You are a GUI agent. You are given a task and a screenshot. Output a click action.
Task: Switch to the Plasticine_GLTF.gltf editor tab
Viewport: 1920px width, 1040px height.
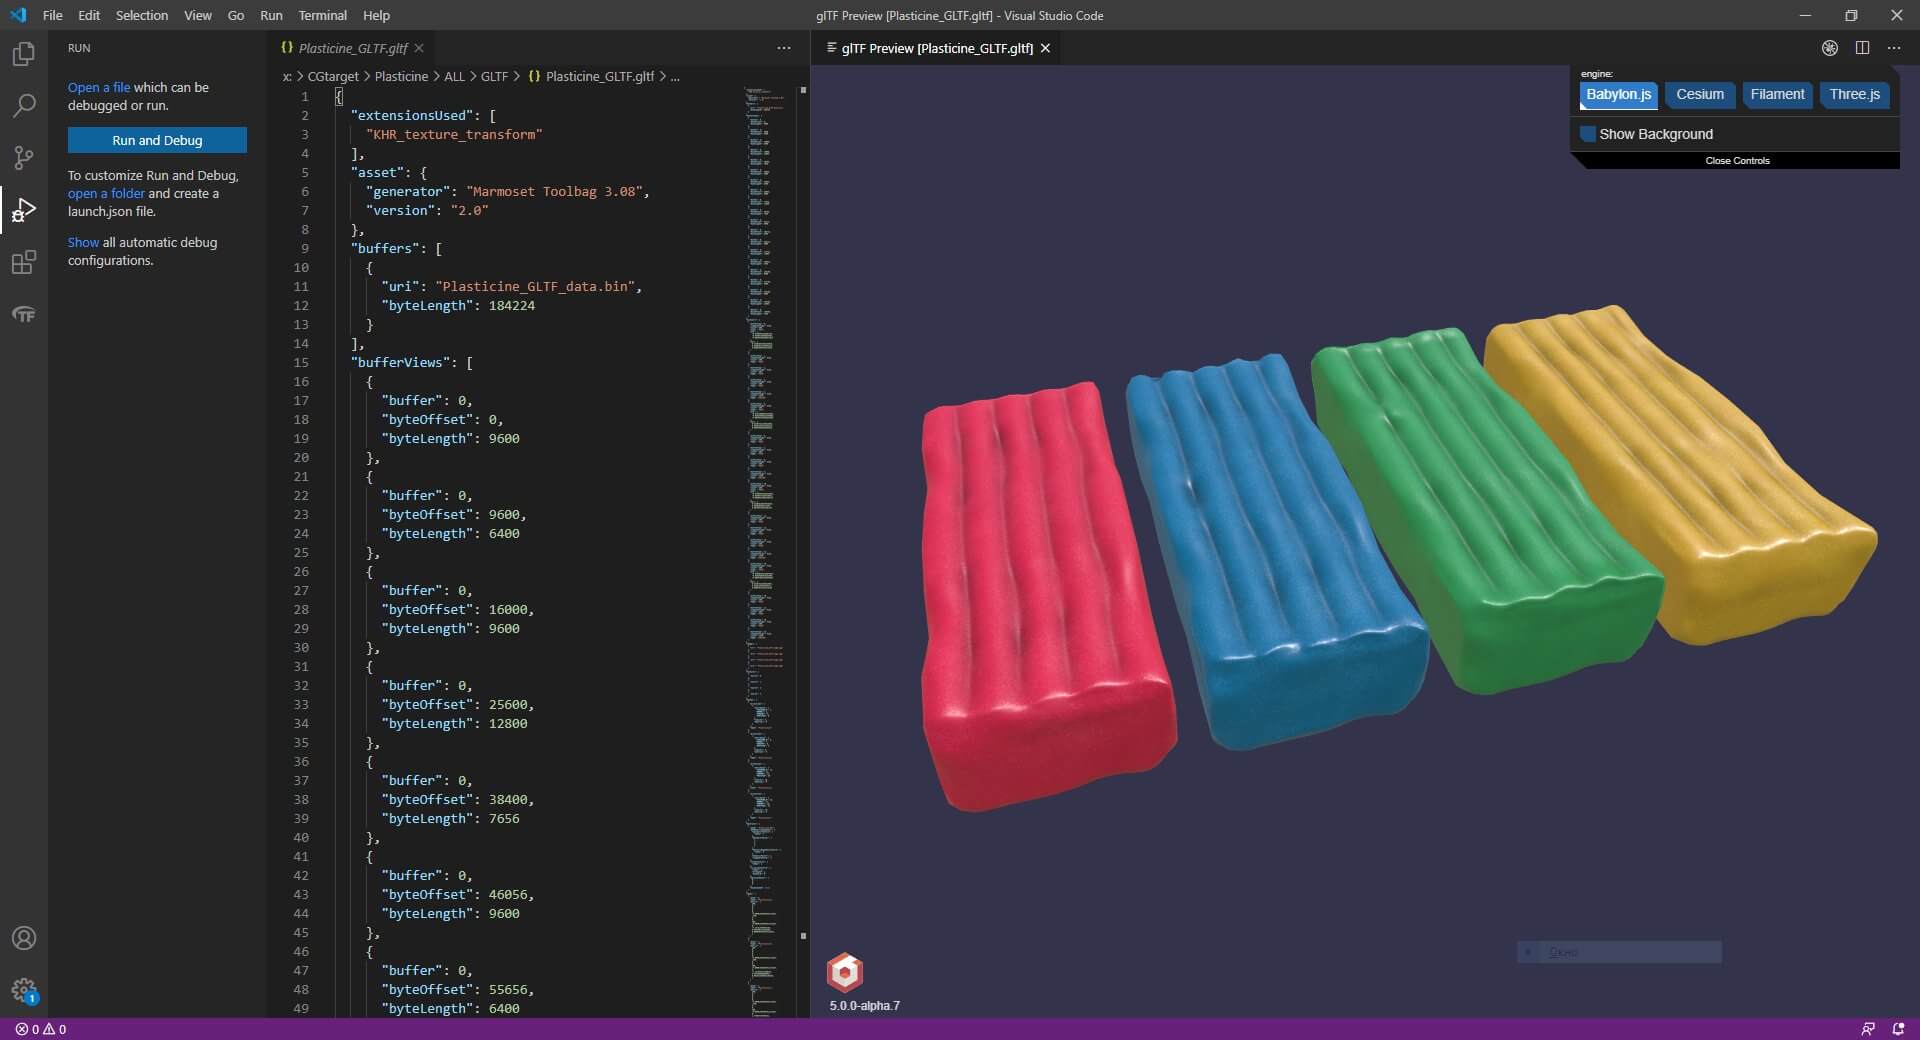[x=353, y=48]
